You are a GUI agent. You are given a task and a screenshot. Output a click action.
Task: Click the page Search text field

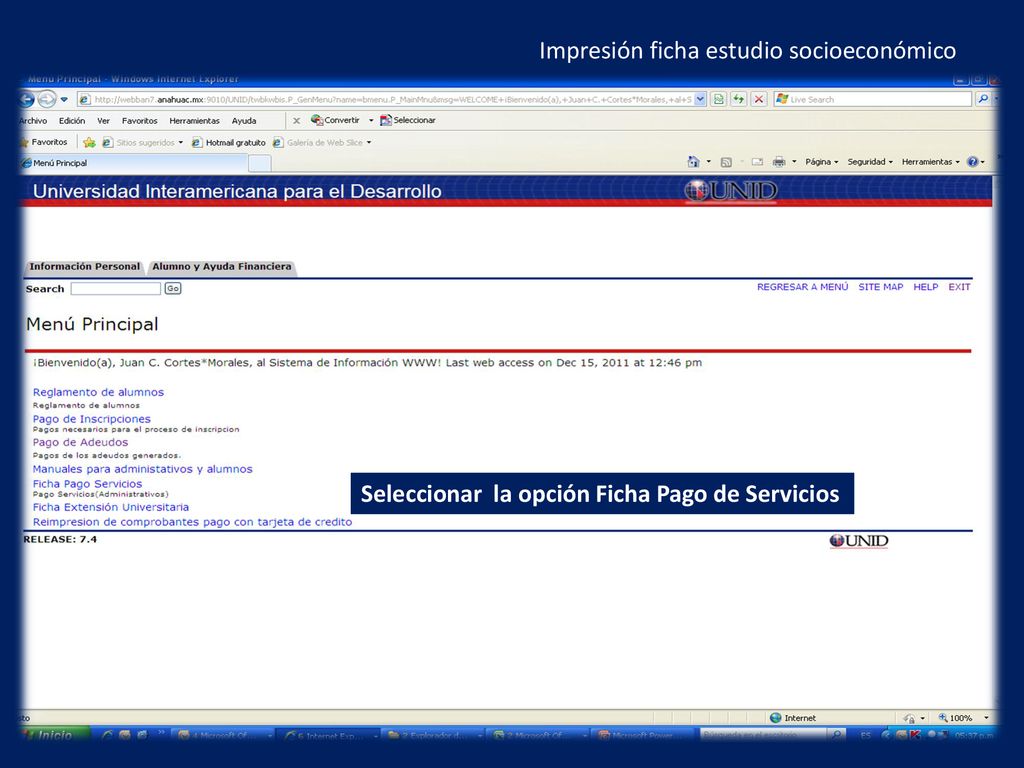(116, 289)
